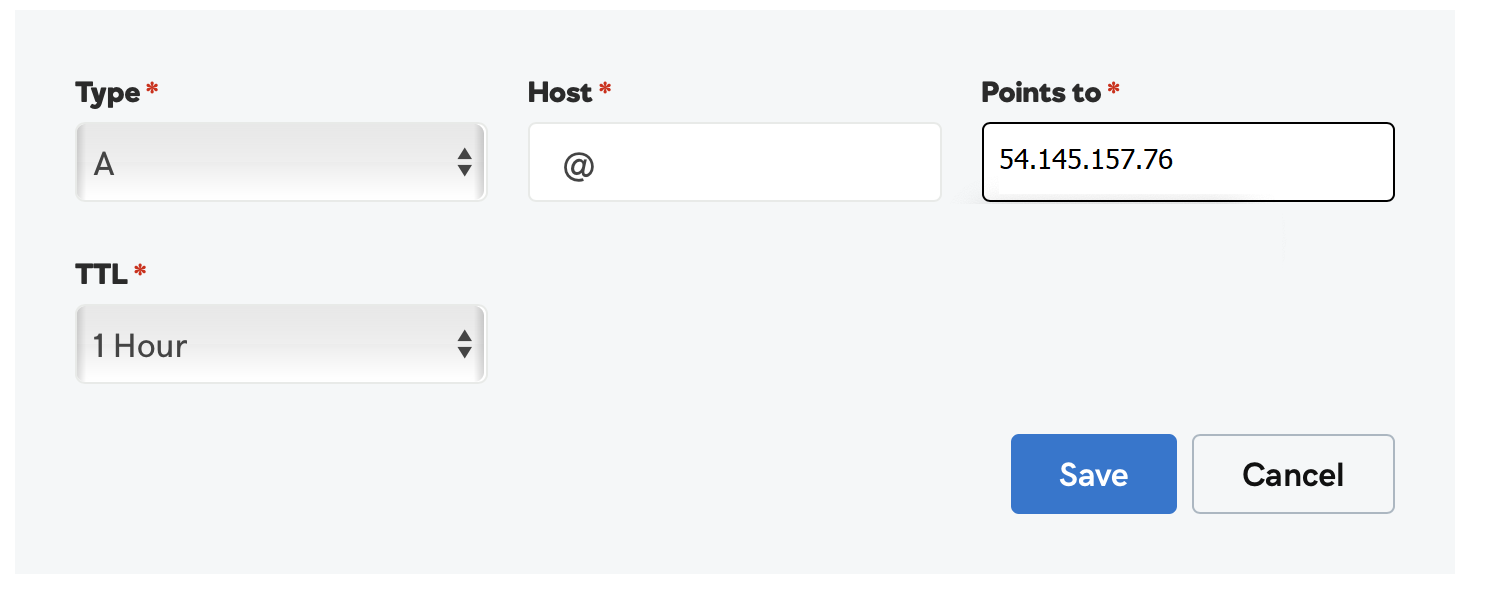Click the TTL field label
Viewport: 1496px width, 594px height.
point(101,274)
